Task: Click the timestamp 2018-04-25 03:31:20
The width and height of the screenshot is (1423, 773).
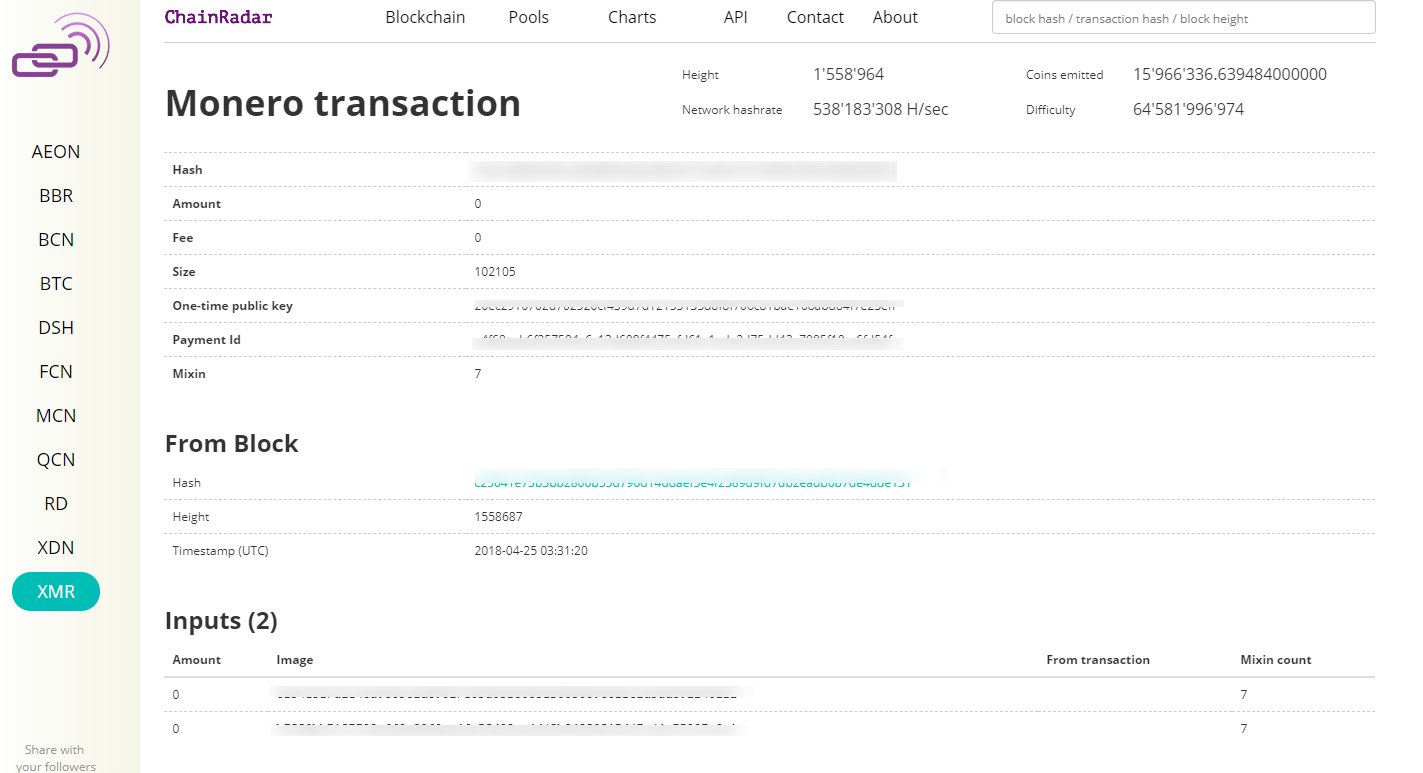Action: click(x=531, y=551)
